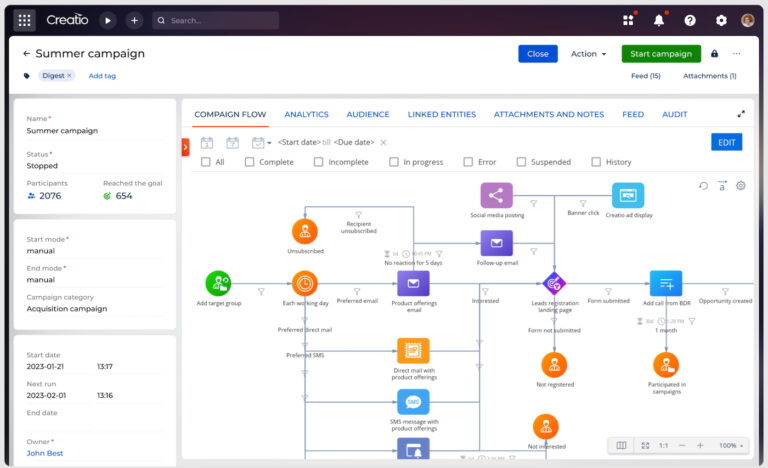
Task: Open the system settings gear in top bar
Action: coord(721,20)
